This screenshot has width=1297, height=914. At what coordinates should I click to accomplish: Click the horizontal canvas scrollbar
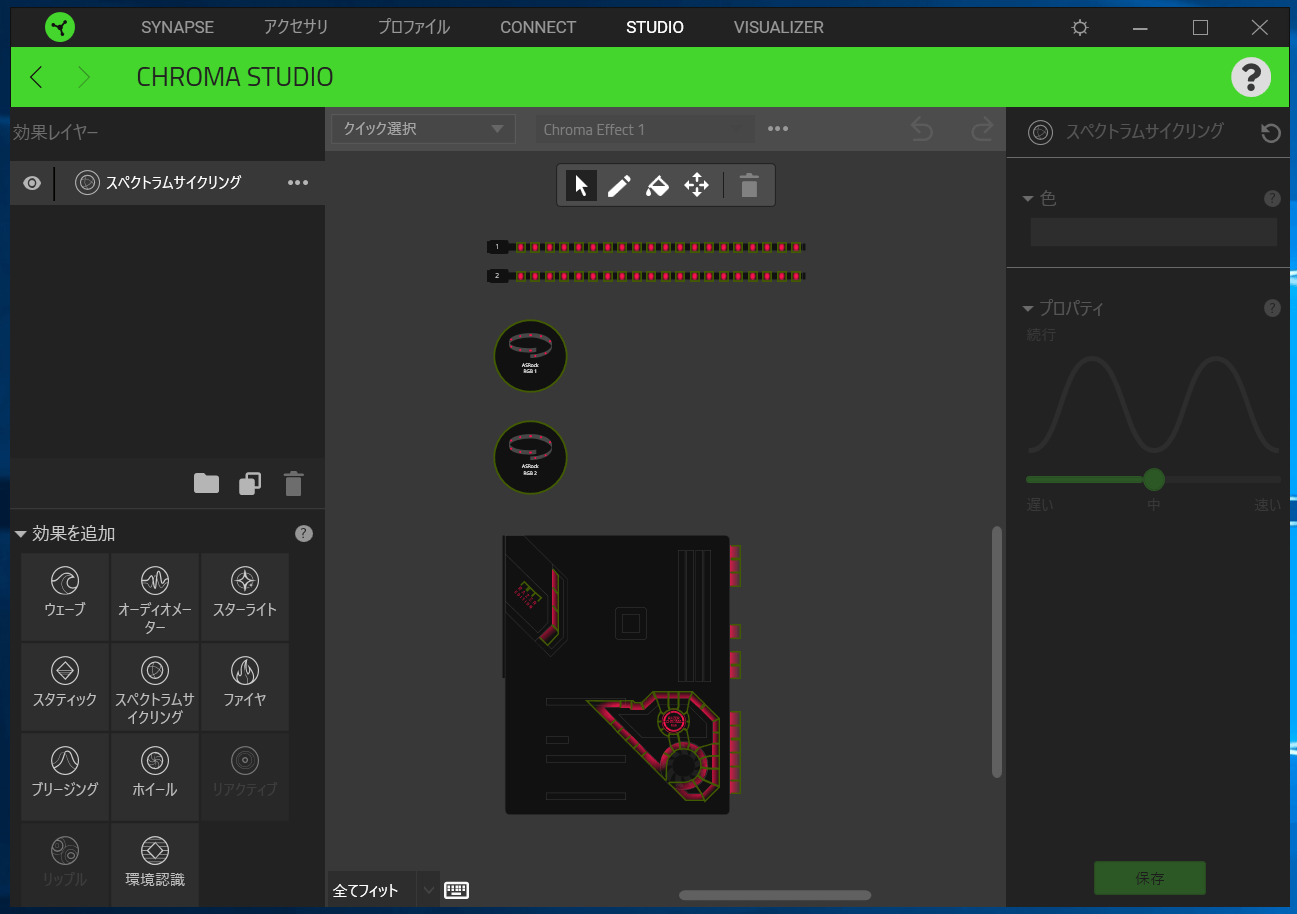774,895
